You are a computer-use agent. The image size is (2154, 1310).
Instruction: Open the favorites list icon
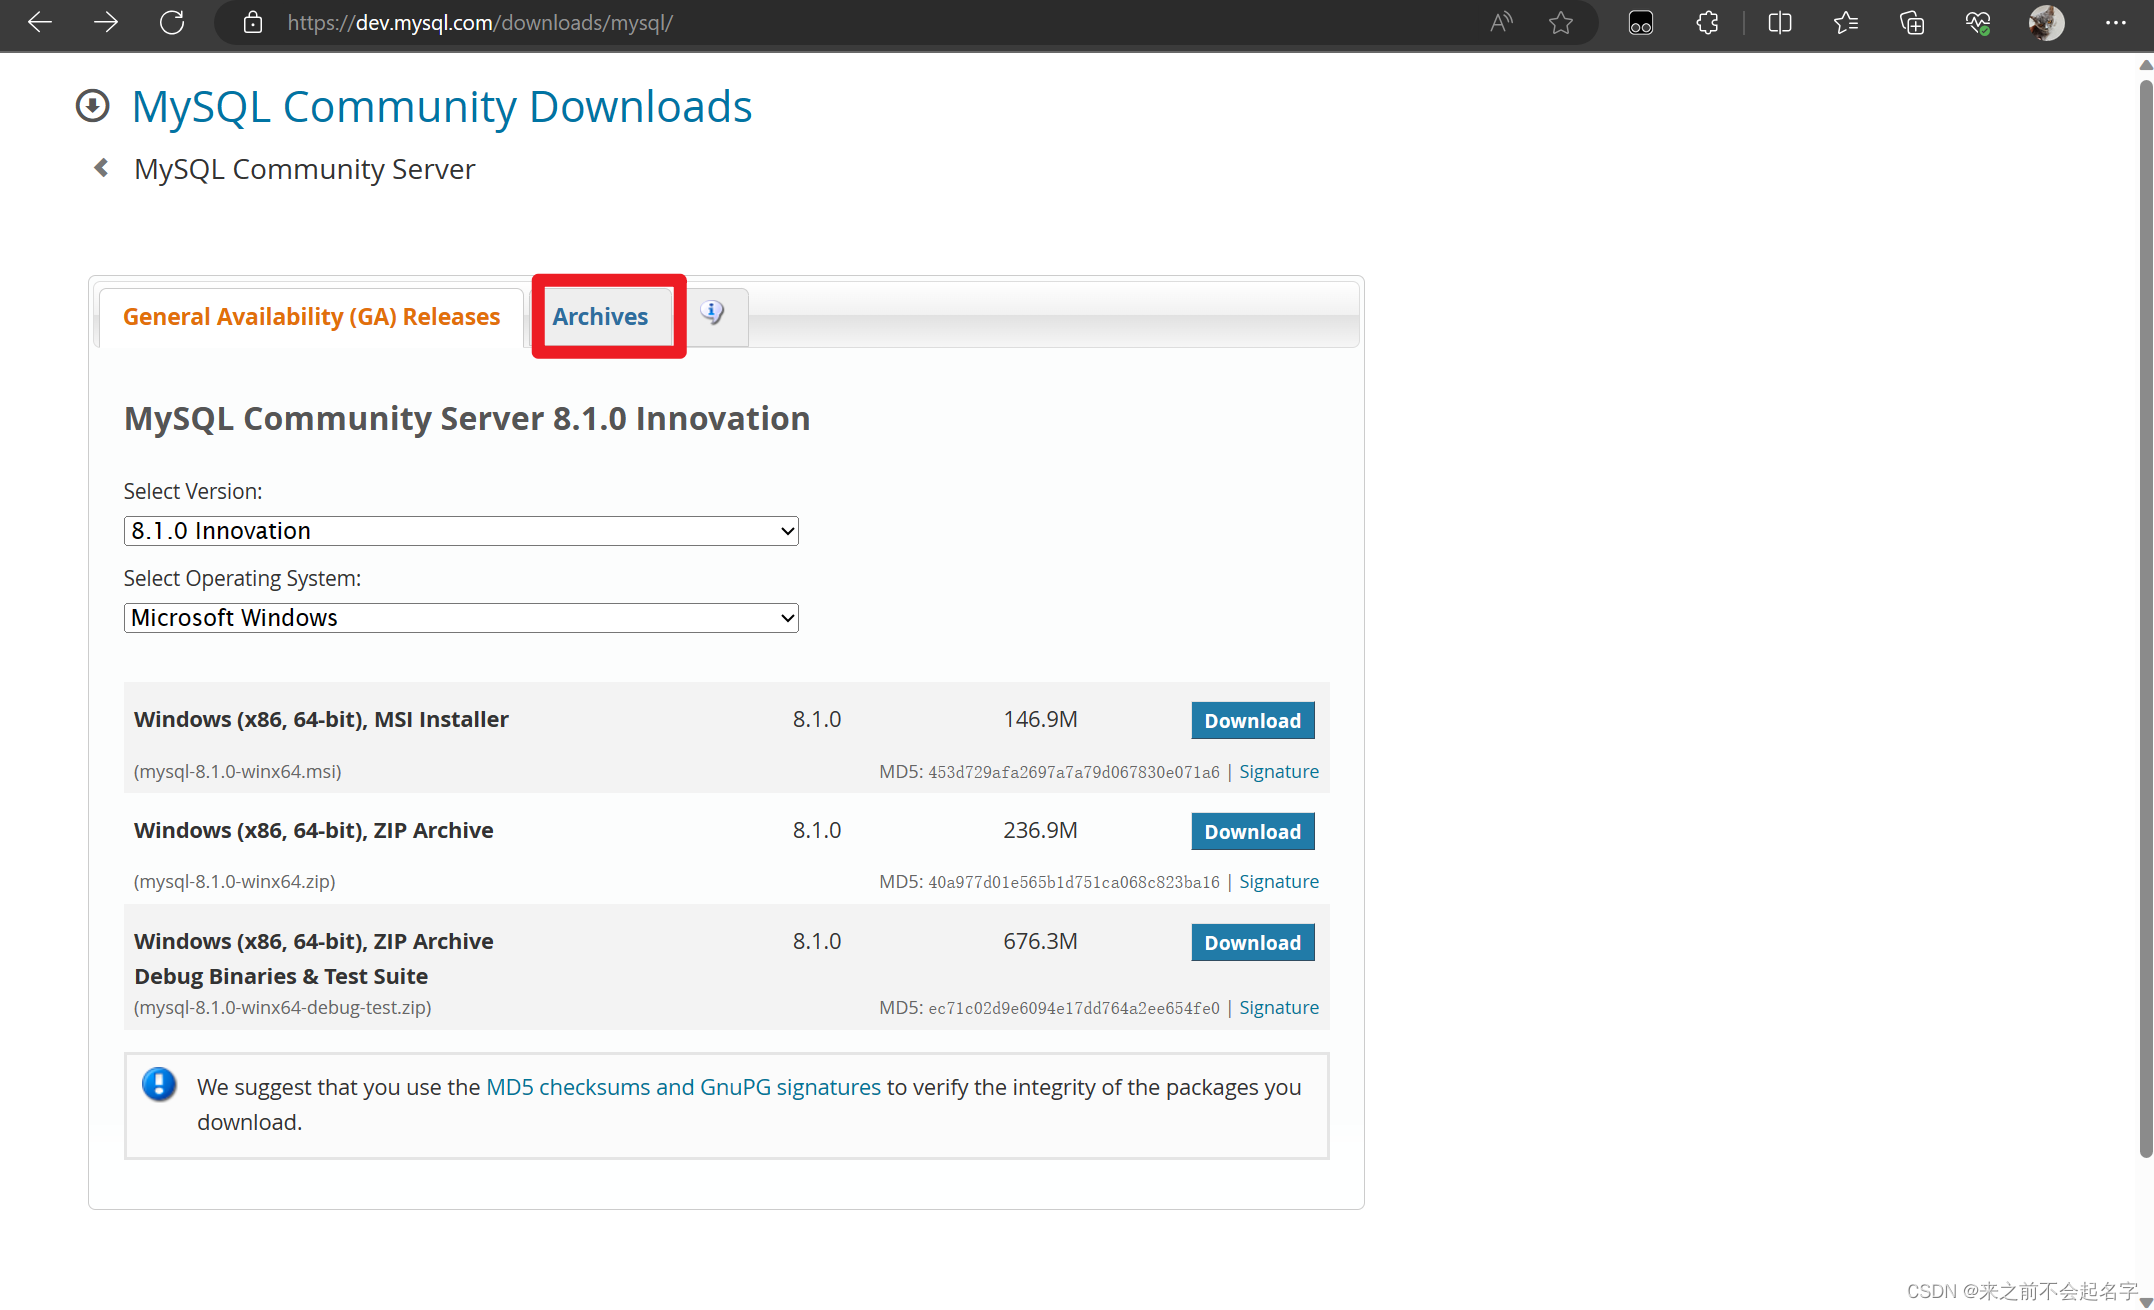click(x=1845, y=22)
